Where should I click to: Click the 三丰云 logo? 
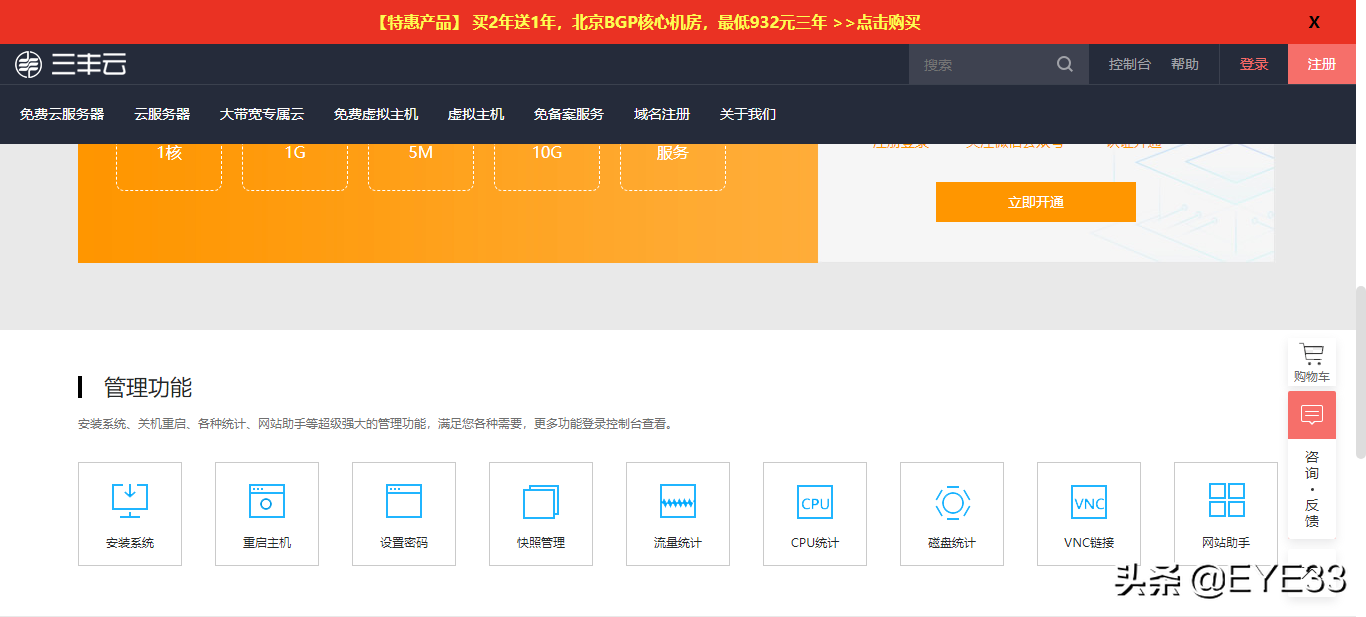pos(70,64)
